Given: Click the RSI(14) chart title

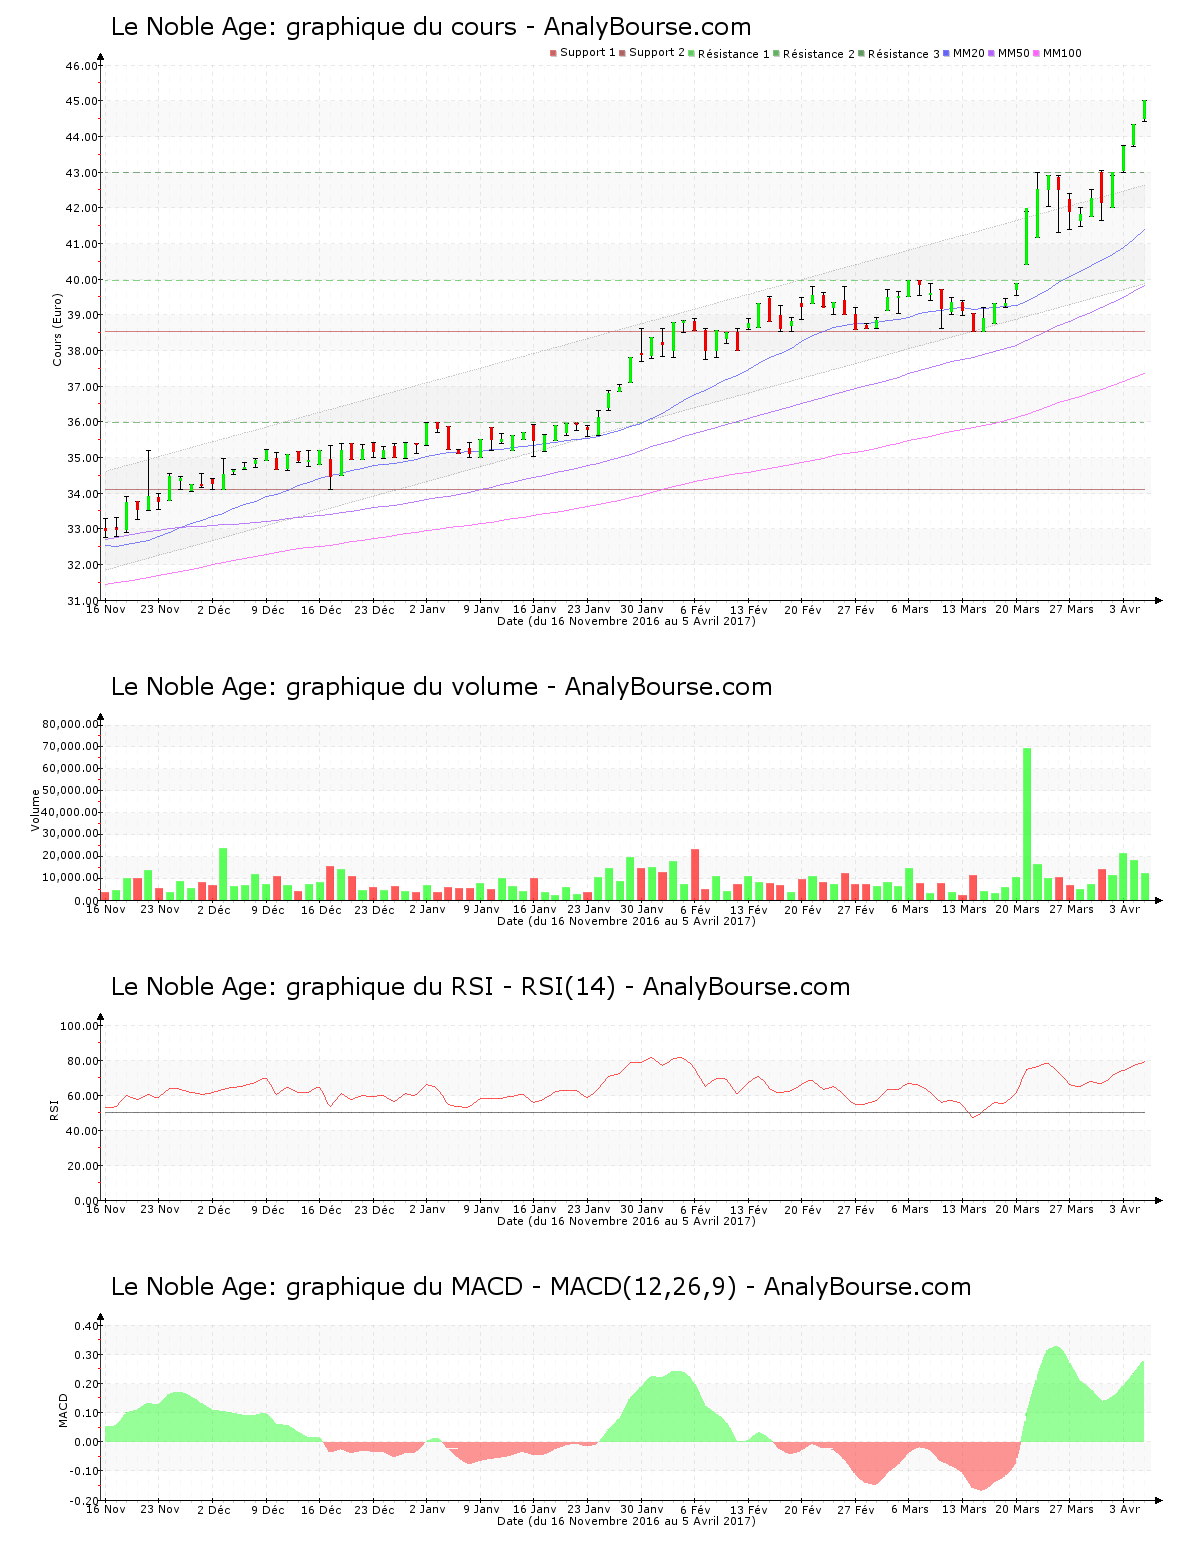Looking at the screenshot, I should (x=480, y=987).
